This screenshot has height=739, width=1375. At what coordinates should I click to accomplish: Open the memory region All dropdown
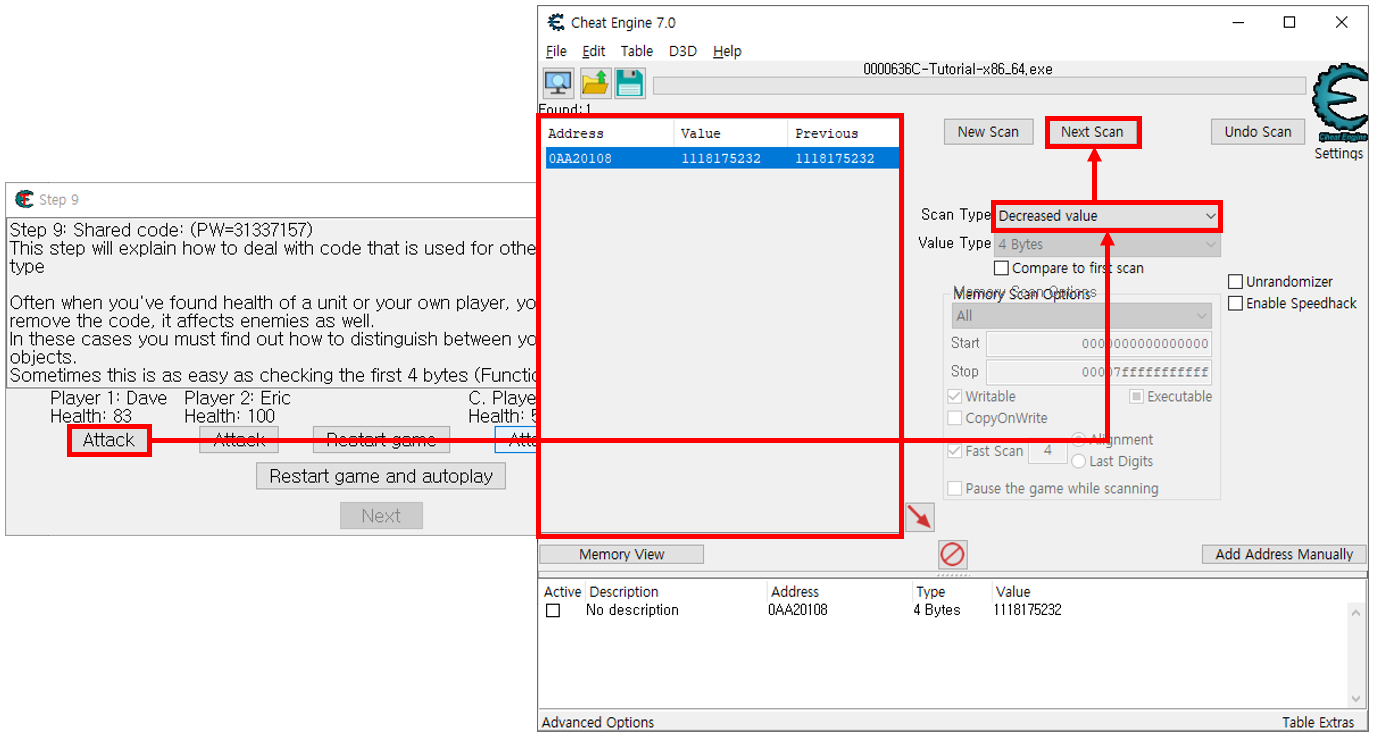(1082, 316)
